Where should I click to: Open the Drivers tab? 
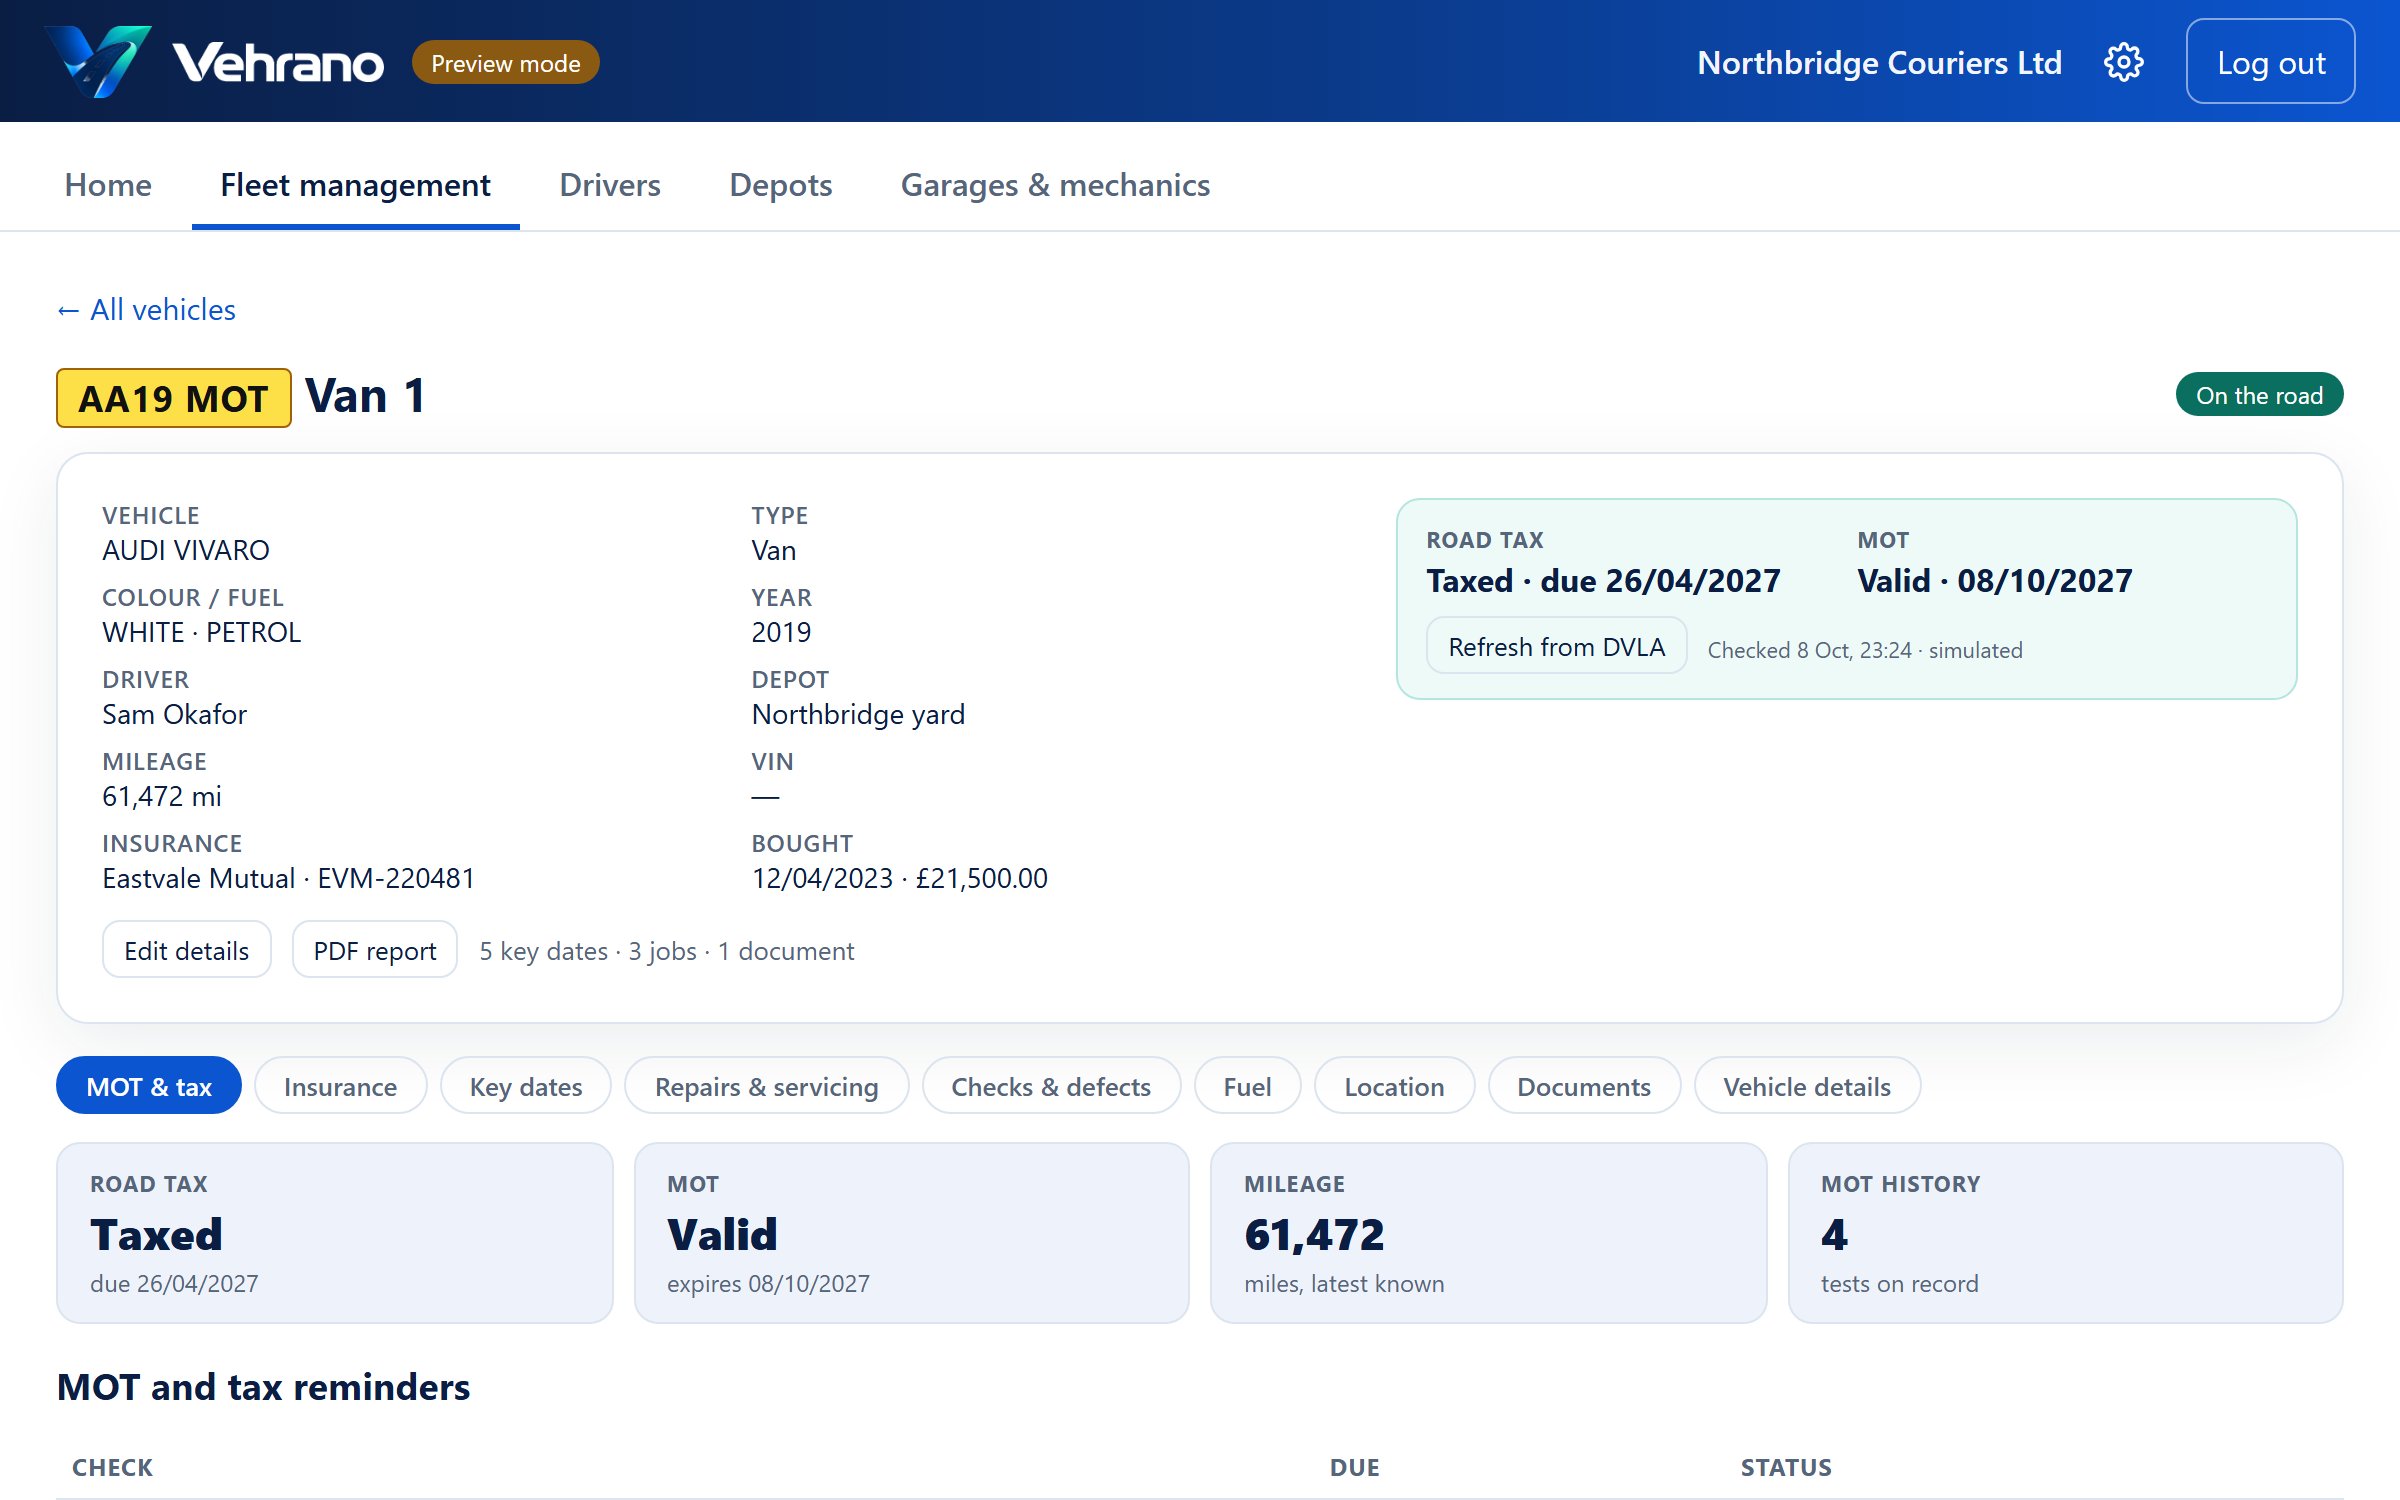pos(610,185)
